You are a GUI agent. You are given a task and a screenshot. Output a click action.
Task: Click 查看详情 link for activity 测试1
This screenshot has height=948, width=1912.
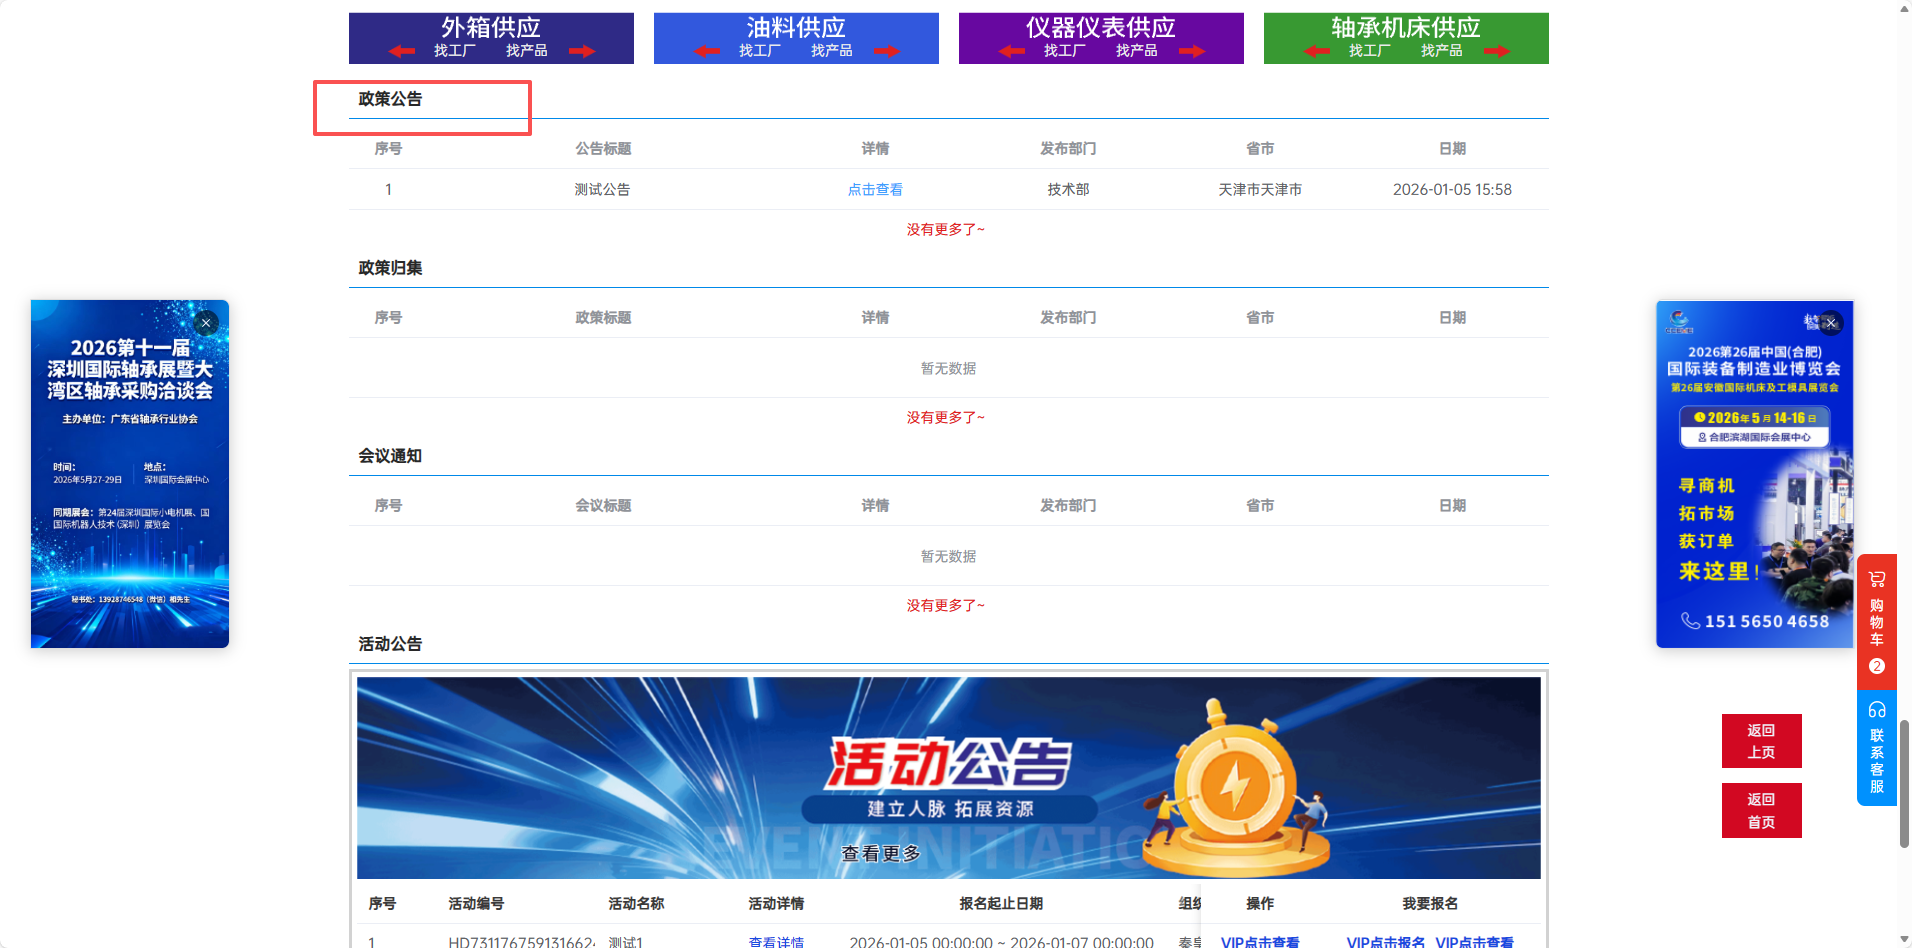[x=776, y=941]
